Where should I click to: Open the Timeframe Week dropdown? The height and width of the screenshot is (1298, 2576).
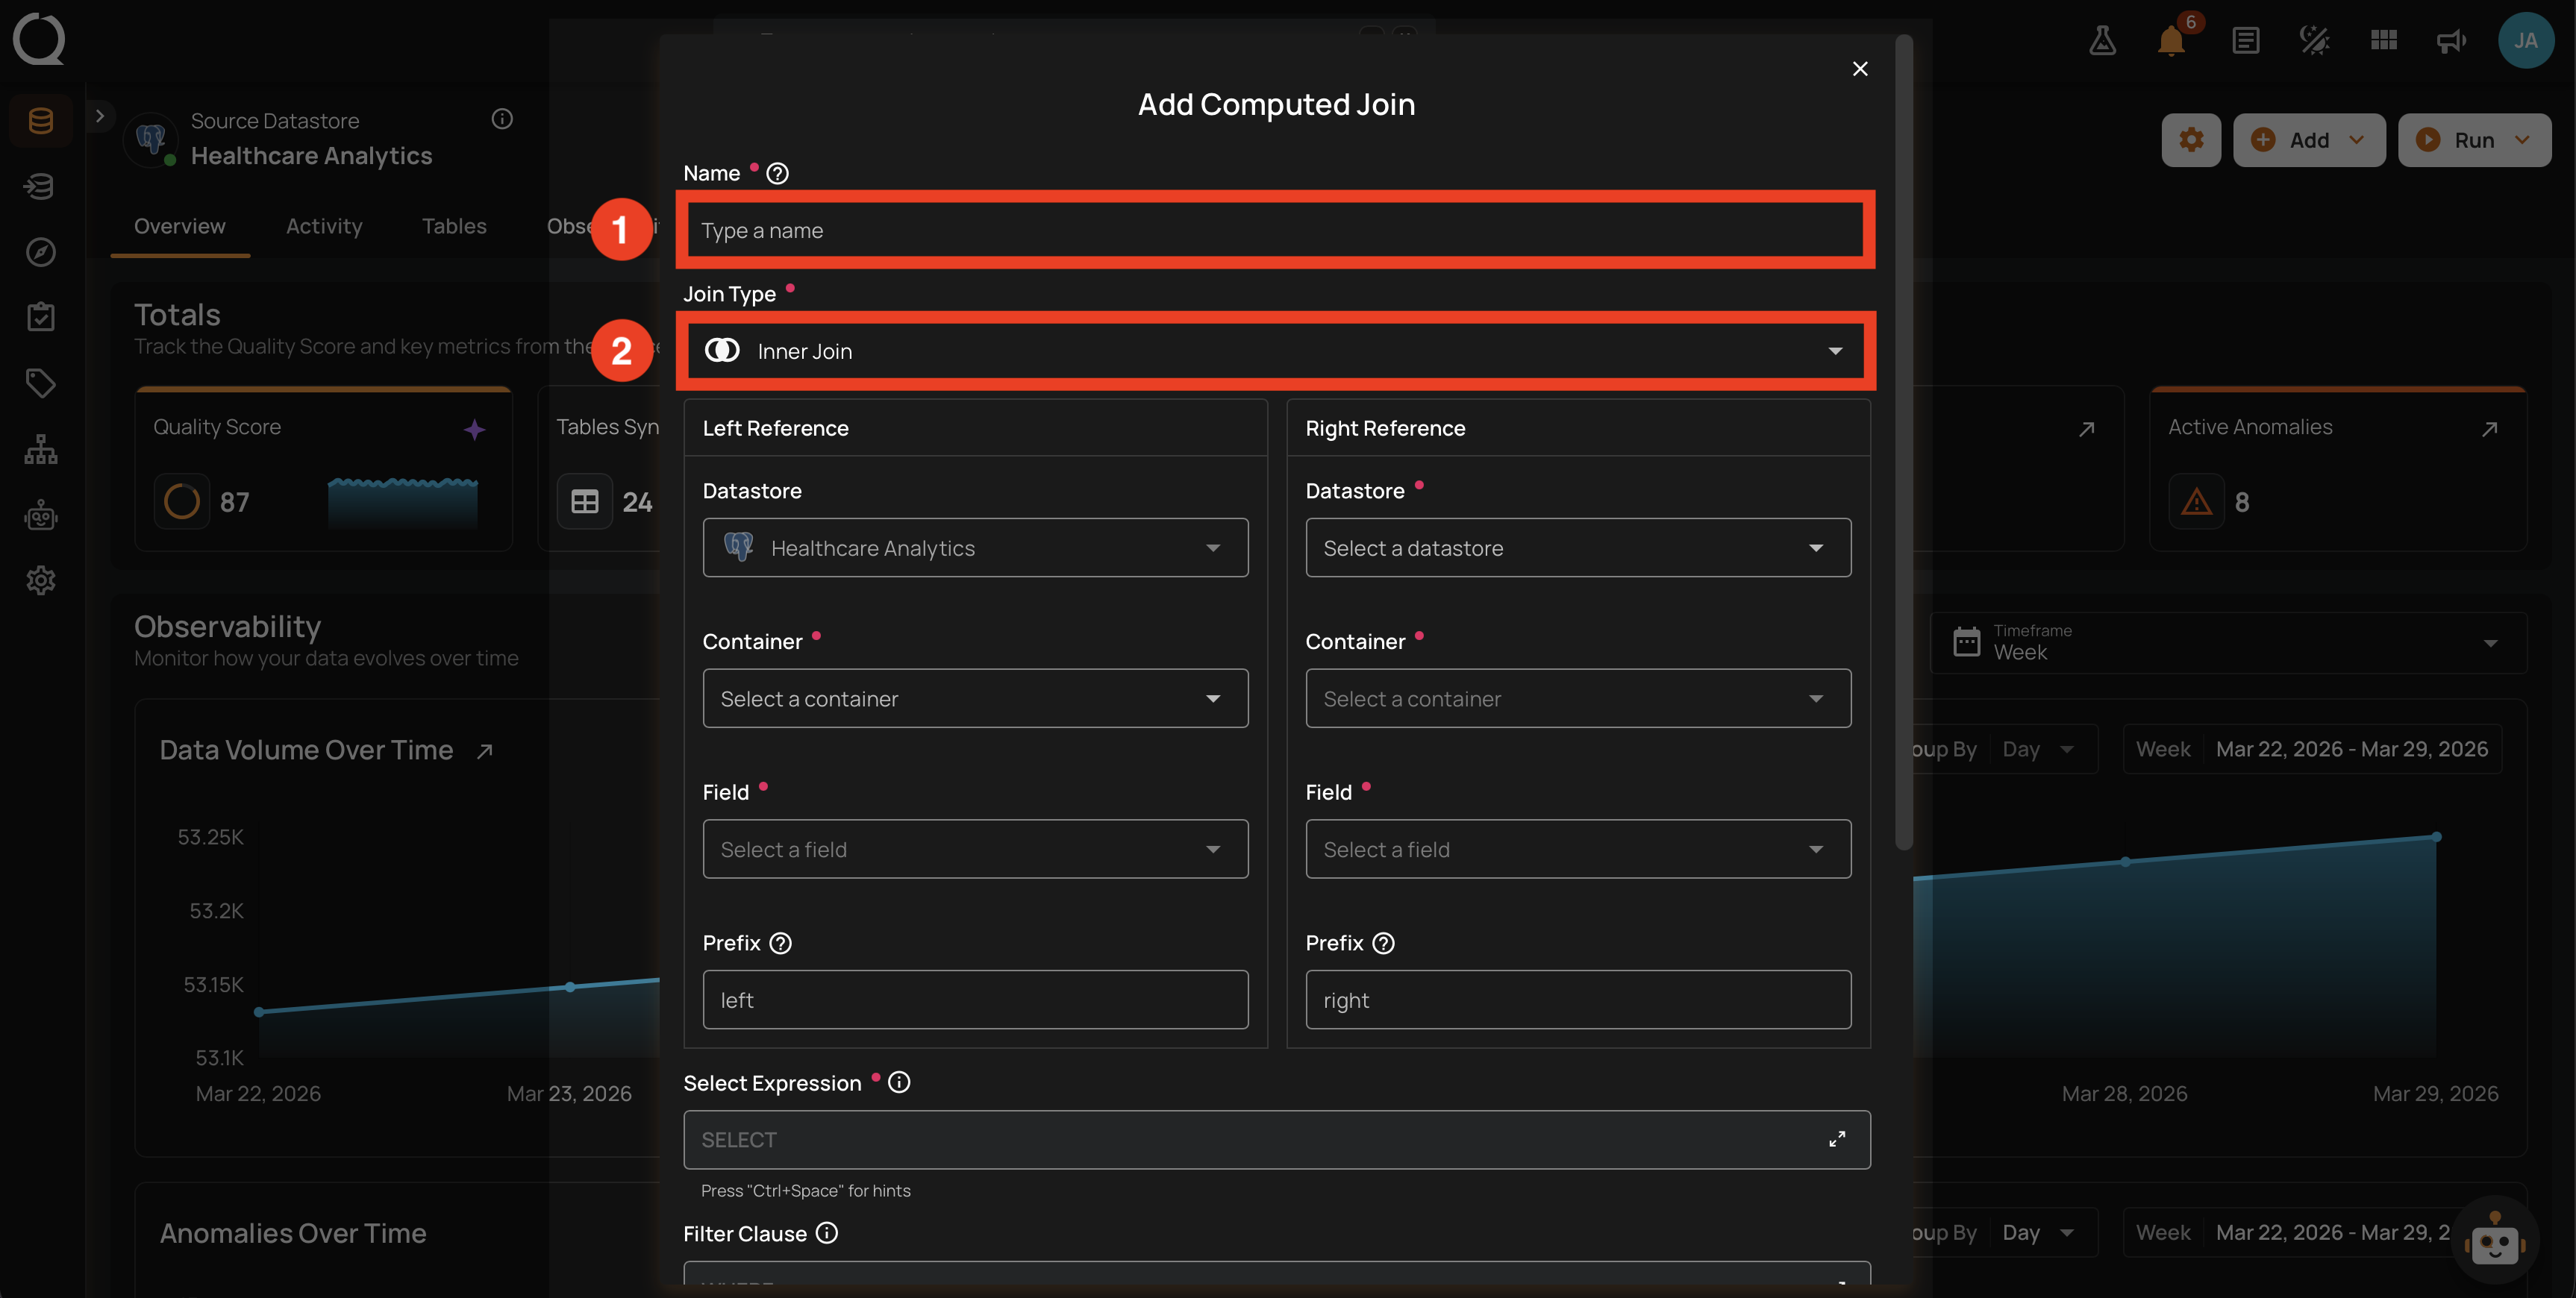(x=2228, y=642)
